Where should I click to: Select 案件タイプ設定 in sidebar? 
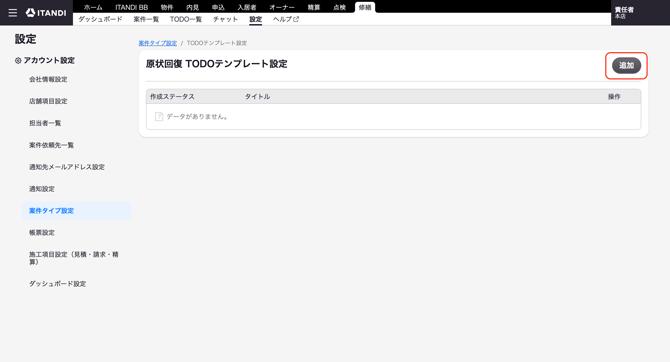[76, 211]
